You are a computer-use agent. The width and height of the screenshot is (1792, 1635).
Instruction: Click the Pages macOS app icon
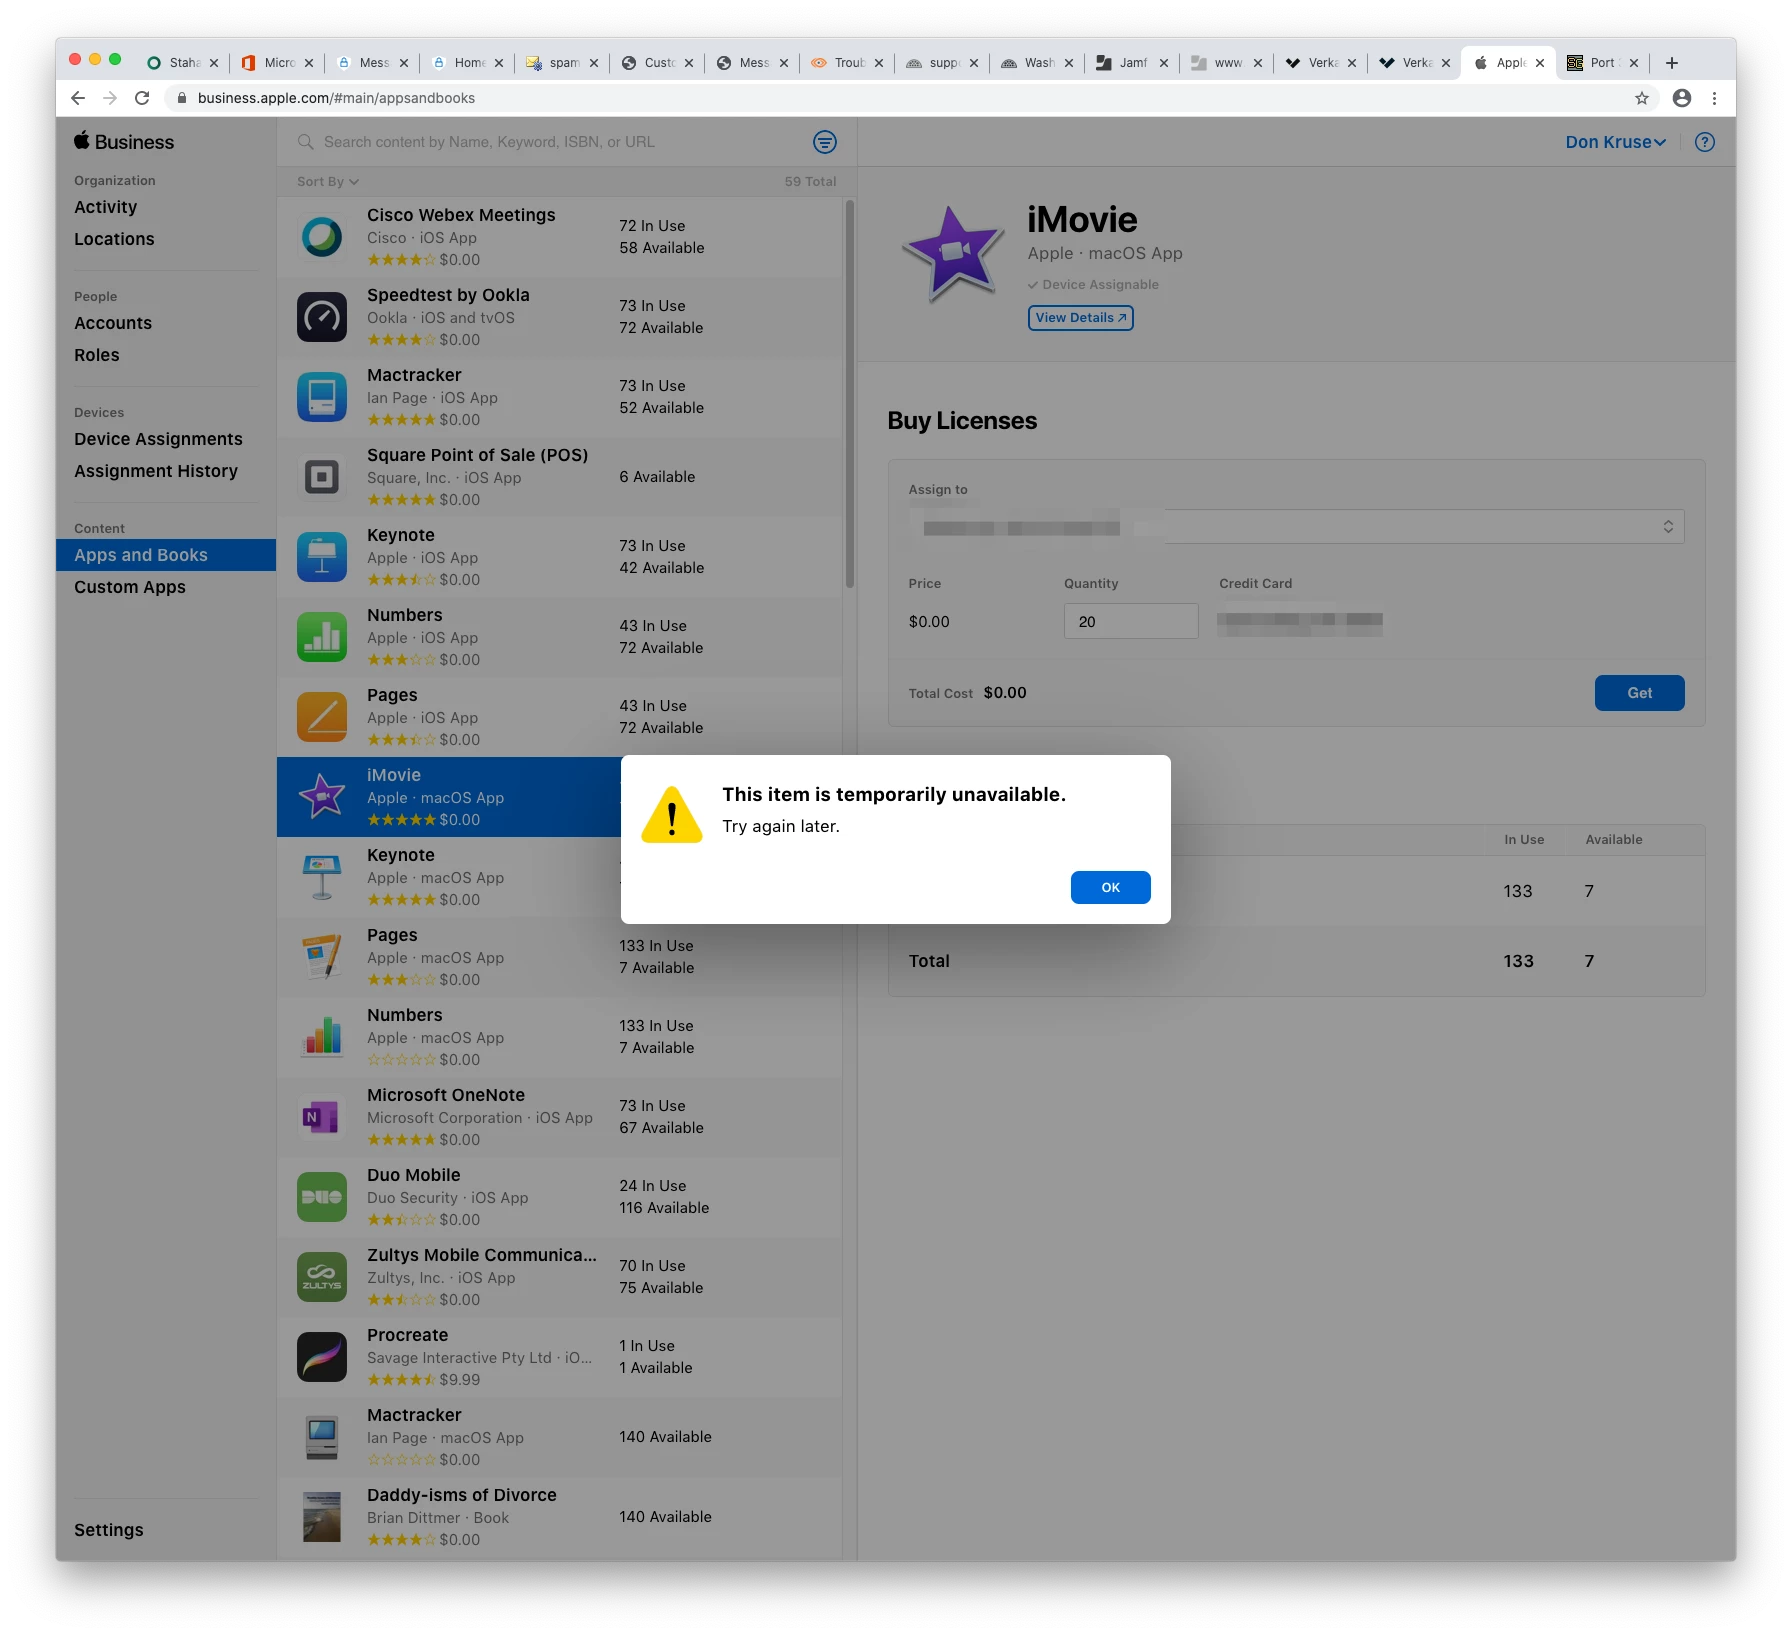[322, 957]
